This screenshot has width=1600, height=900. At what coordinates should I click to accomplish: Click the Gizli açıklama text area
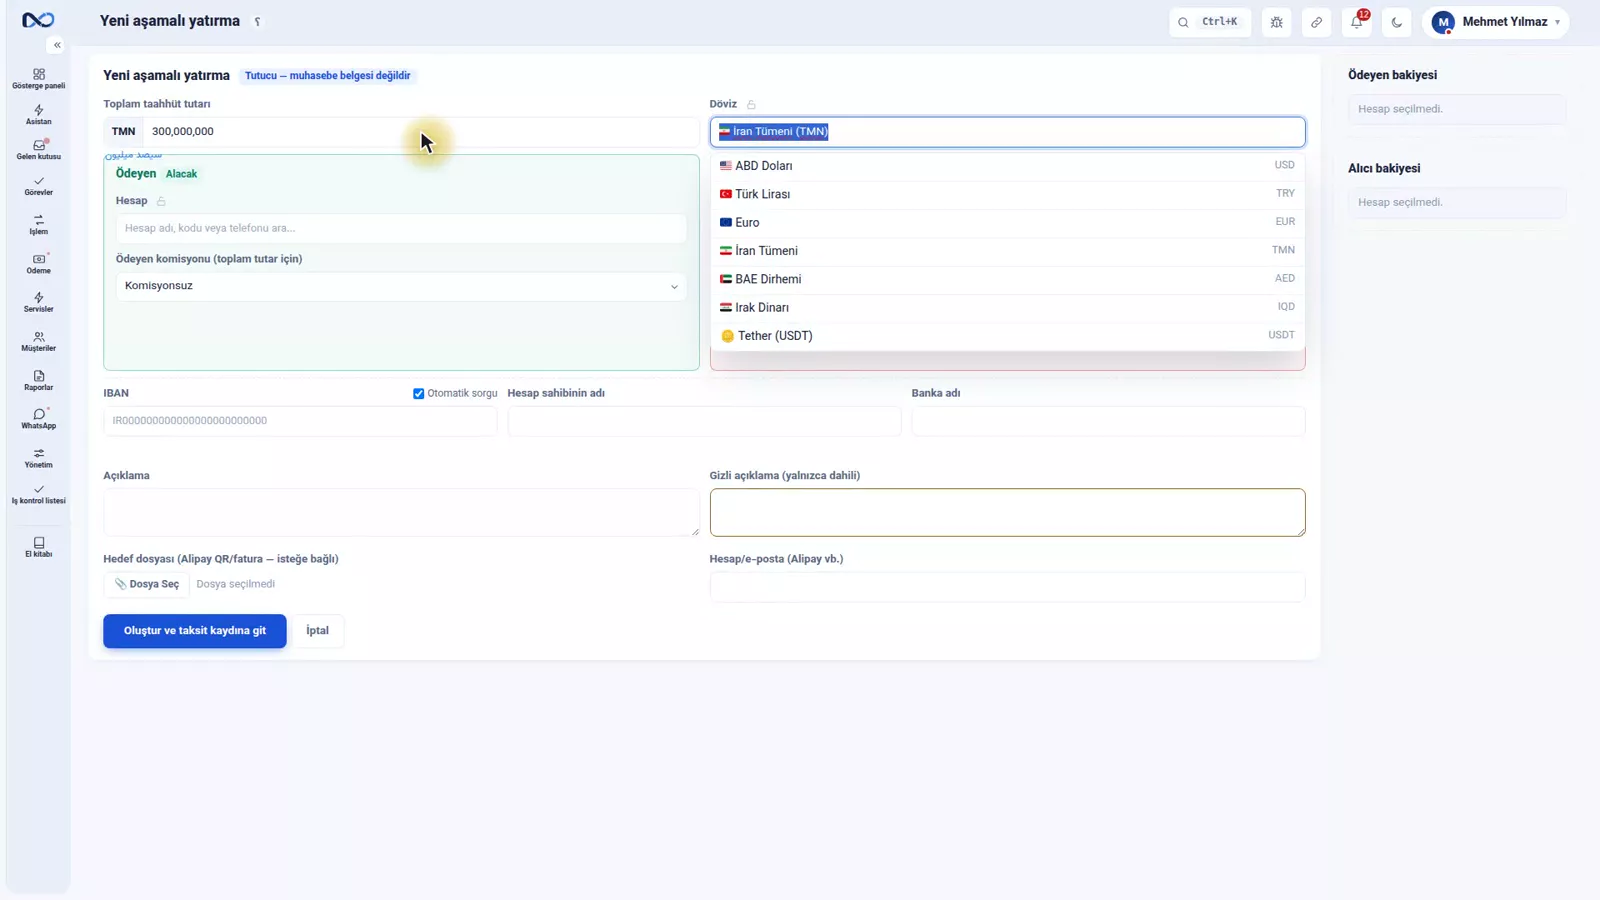[x=1007, y=512]
